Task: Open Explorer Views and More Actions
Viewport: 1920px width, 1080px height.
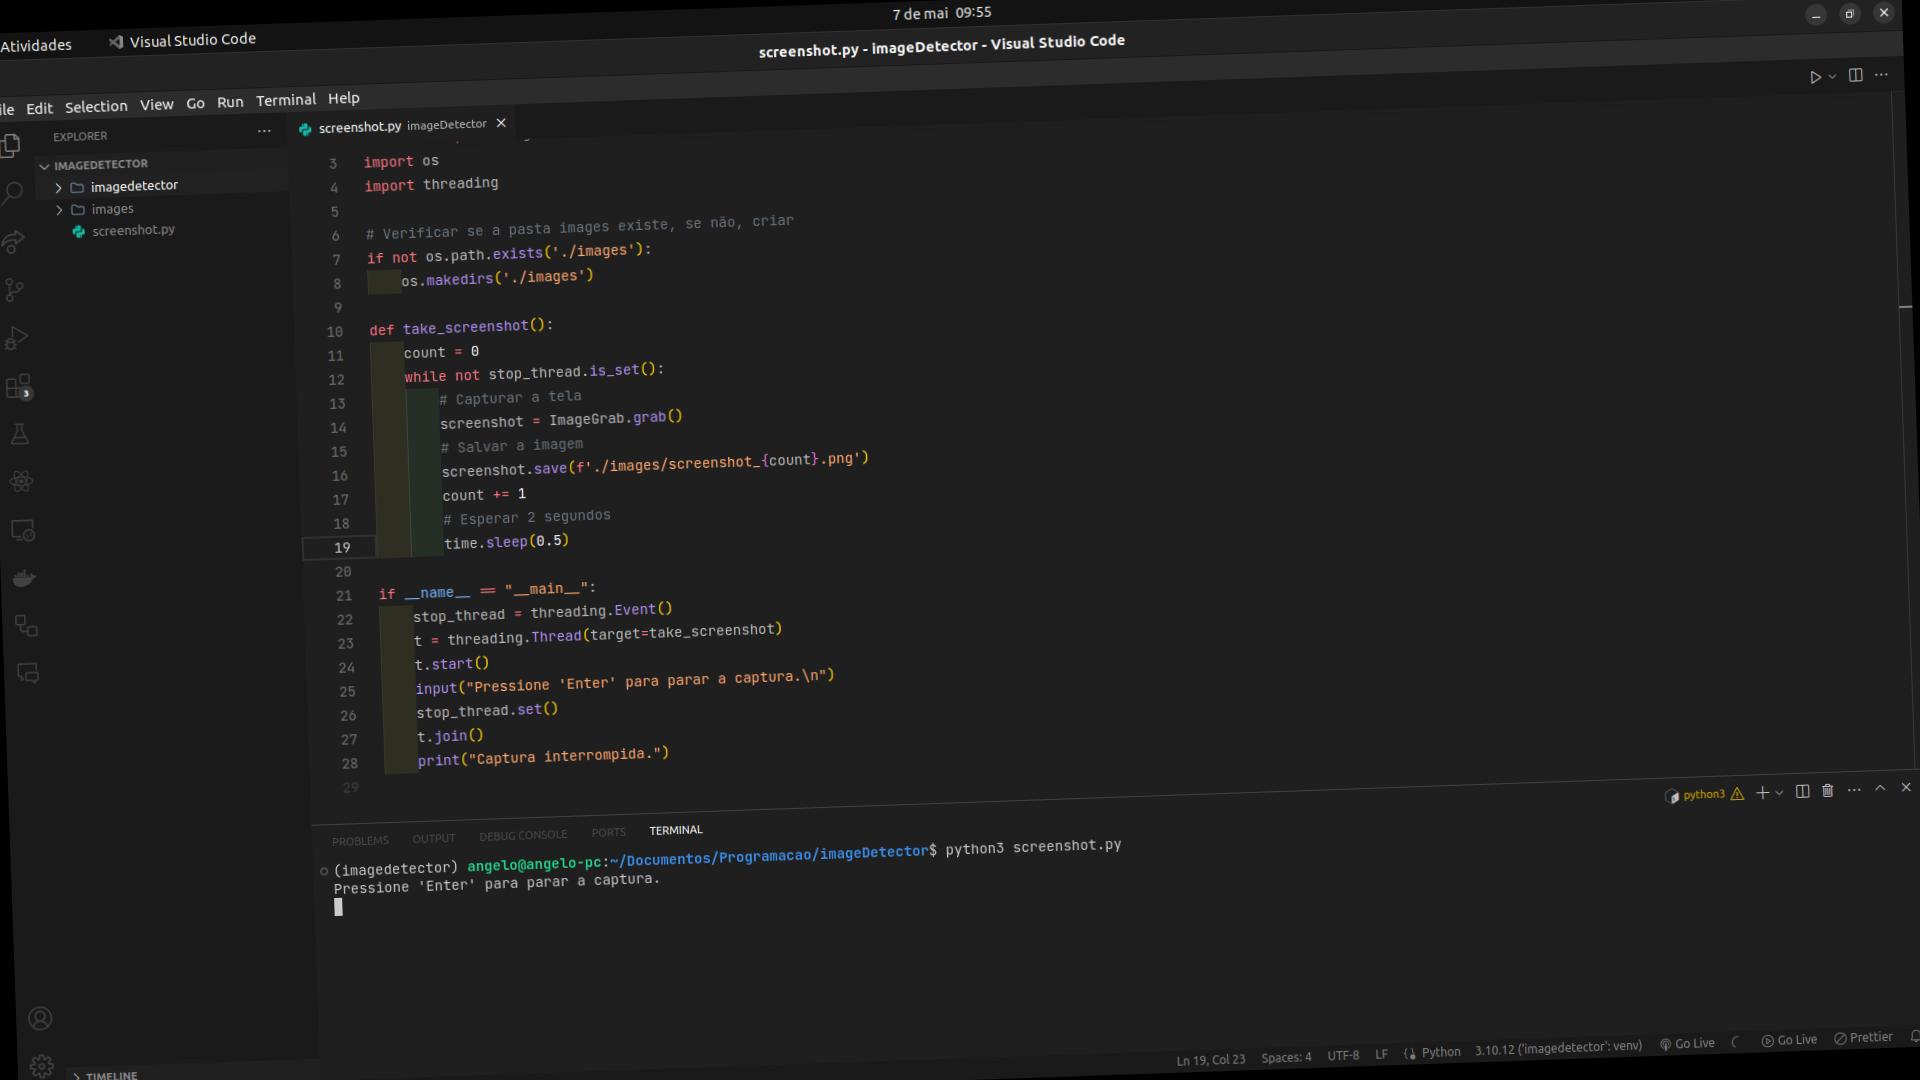Action: 264,131
